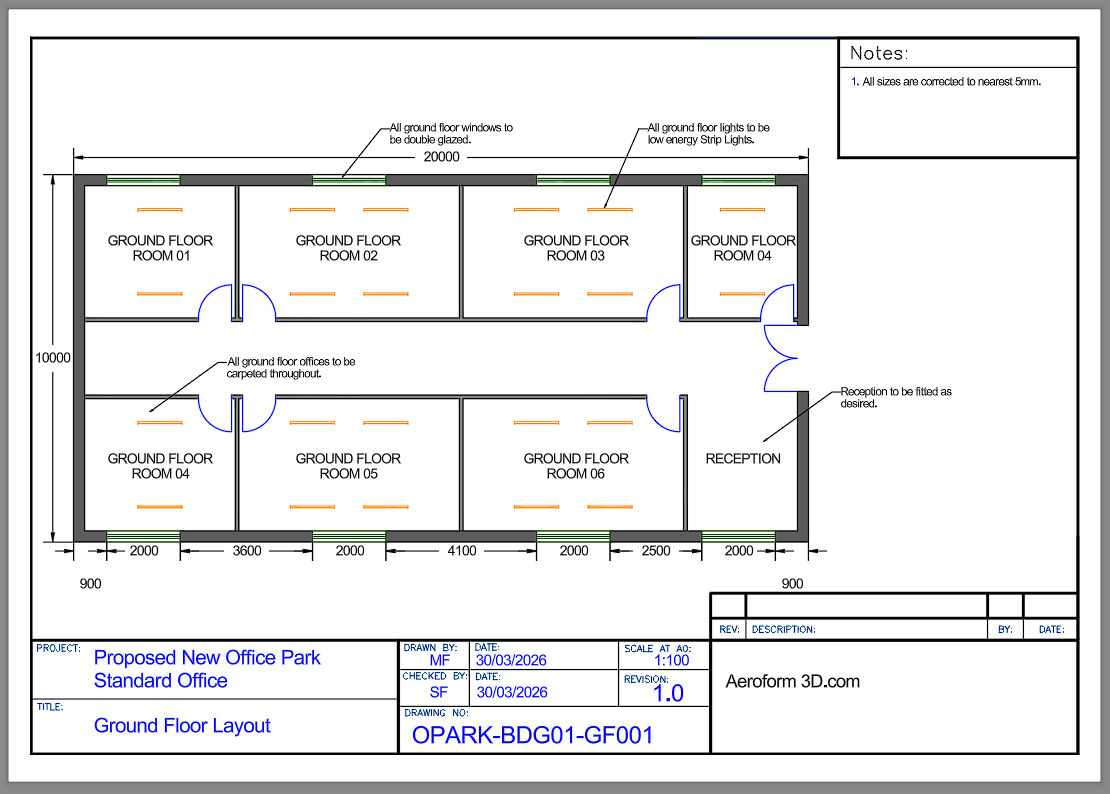Viewport: 1110px width, 794px height.
Task: Select the double glazed windows annotation text
Action: pyautogui.click(x=451, y=133)
